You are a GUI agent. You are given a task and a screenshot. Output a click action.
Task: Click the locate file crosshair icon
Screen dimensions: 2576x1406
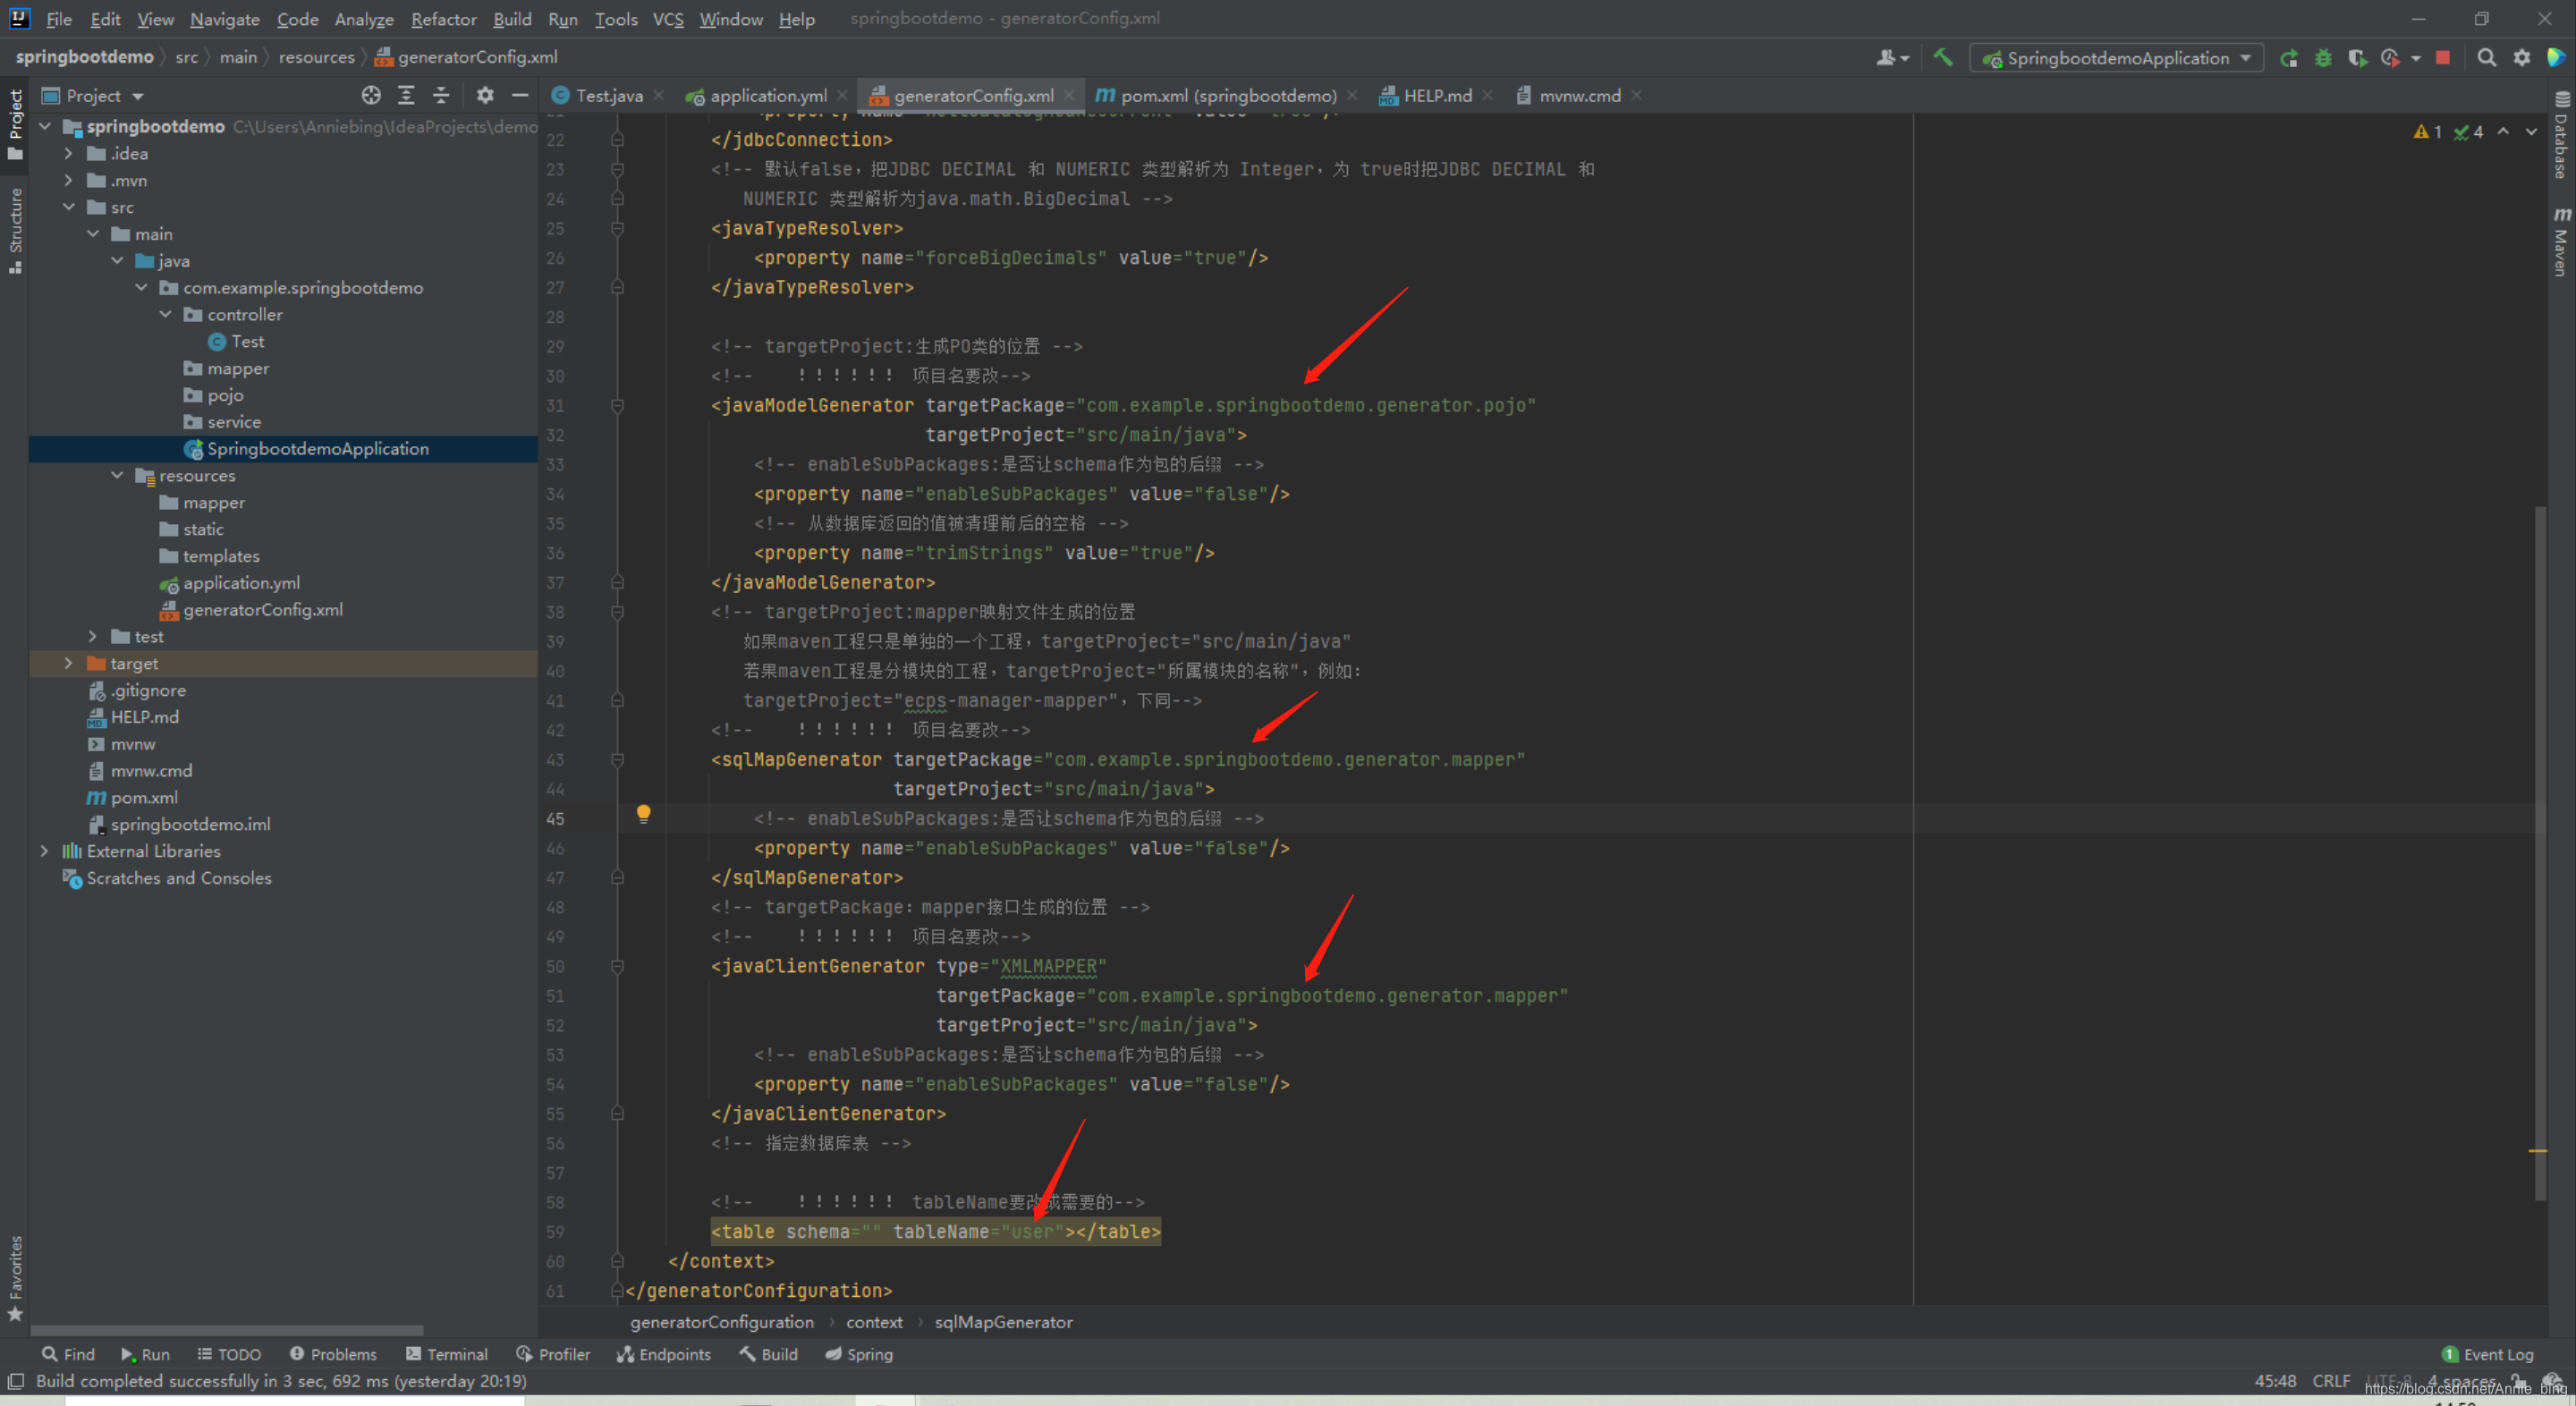pos(371,95)
